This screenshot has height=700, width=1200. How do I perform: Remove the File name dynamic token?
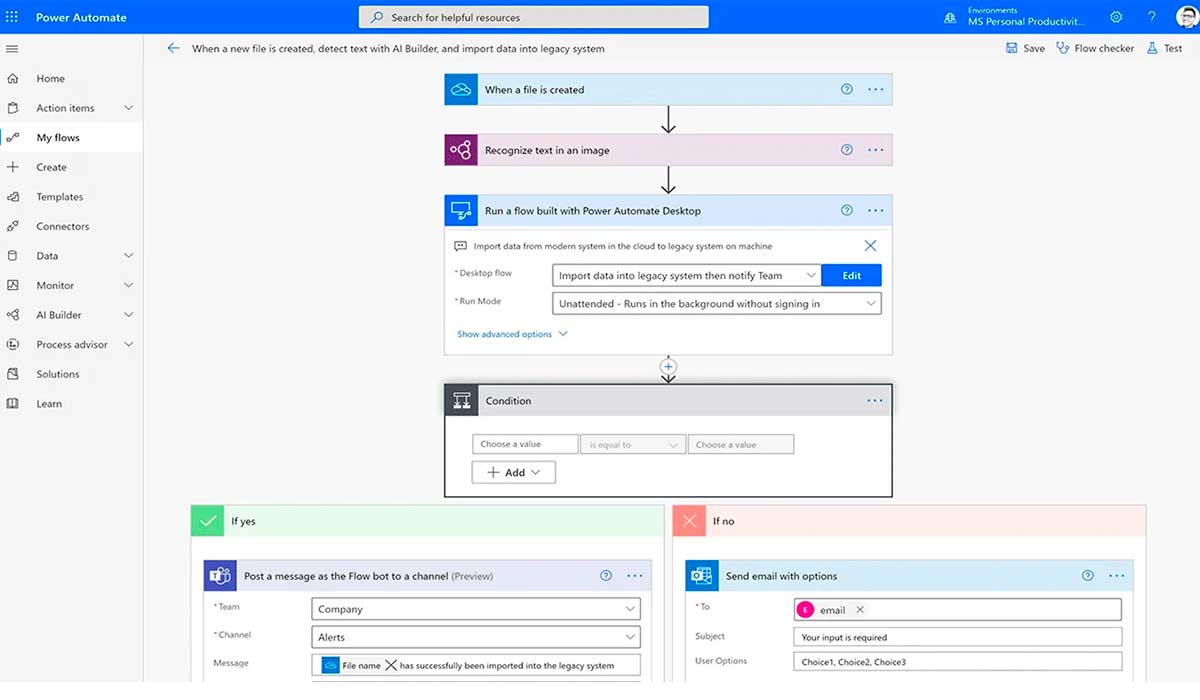coord(391,665)
